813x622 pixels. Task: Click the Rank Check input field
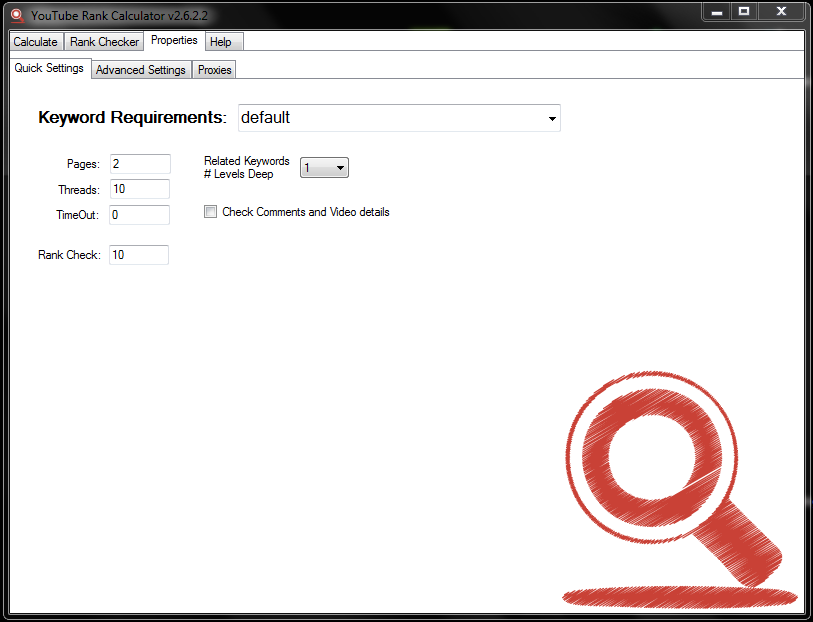coord(139,255)
